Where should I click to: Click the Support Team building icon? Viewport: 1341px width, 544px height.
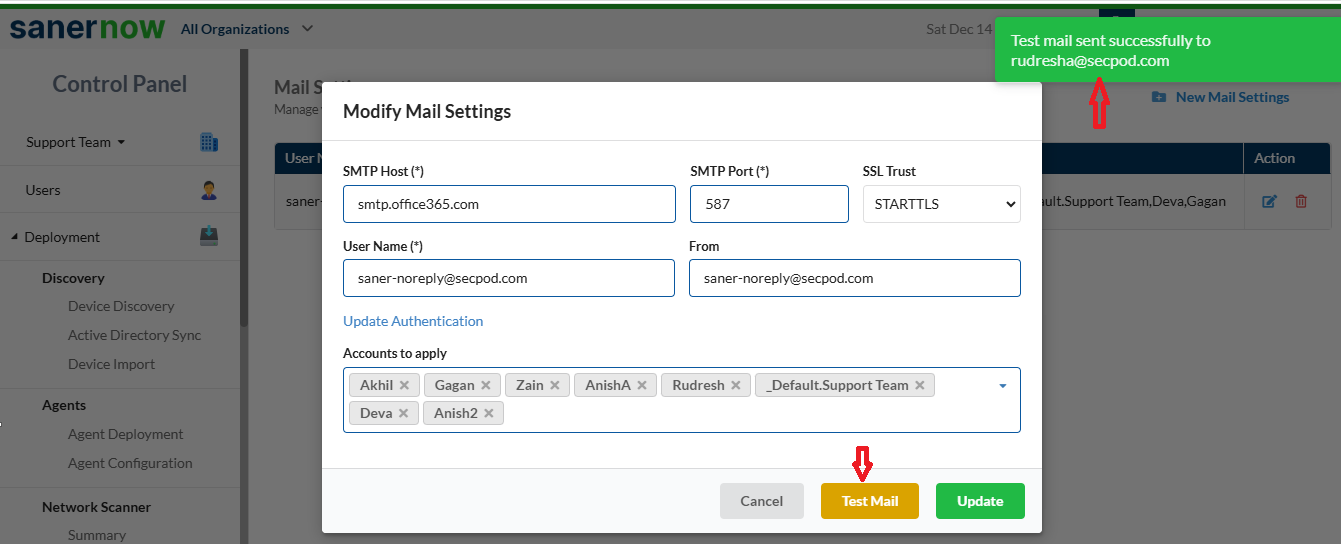click(x=209, y=142)
